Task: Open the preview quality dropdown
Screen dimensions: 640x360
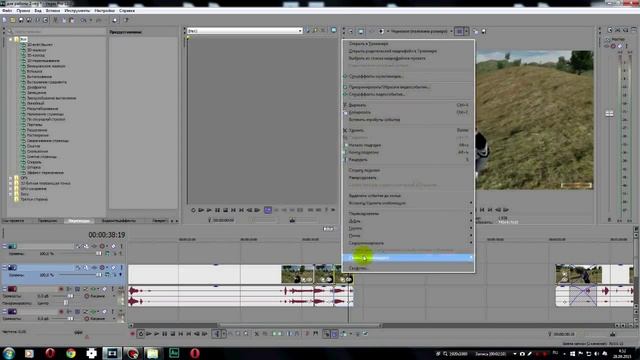Action: [451, 31]
